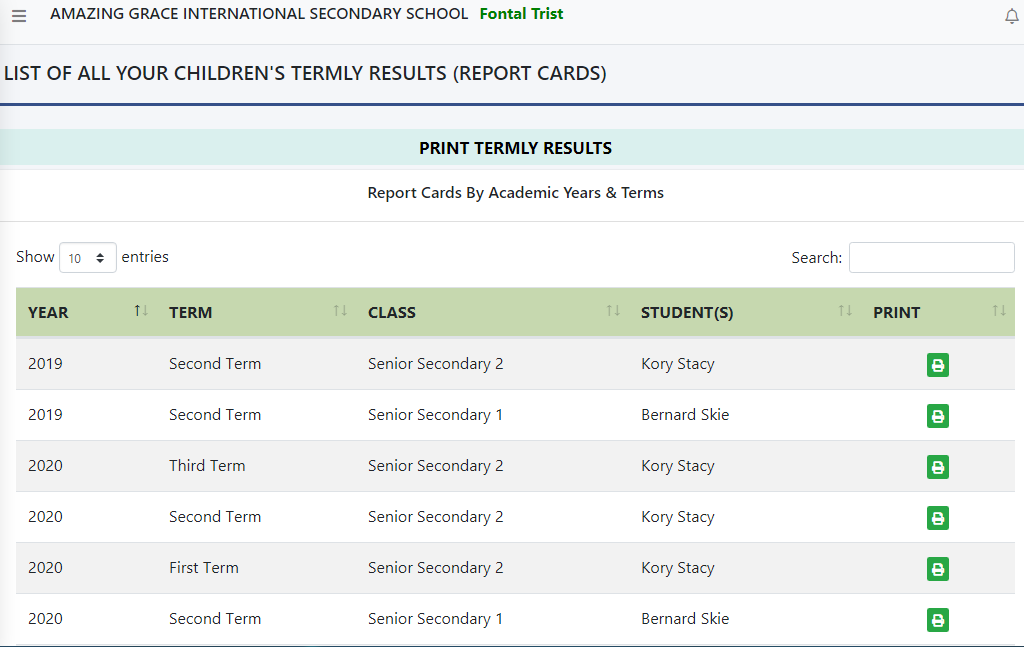Print Kory Stacy's 2019 Second Term result
This screenshot has height=647, width=1024.
tap(937, 365)
